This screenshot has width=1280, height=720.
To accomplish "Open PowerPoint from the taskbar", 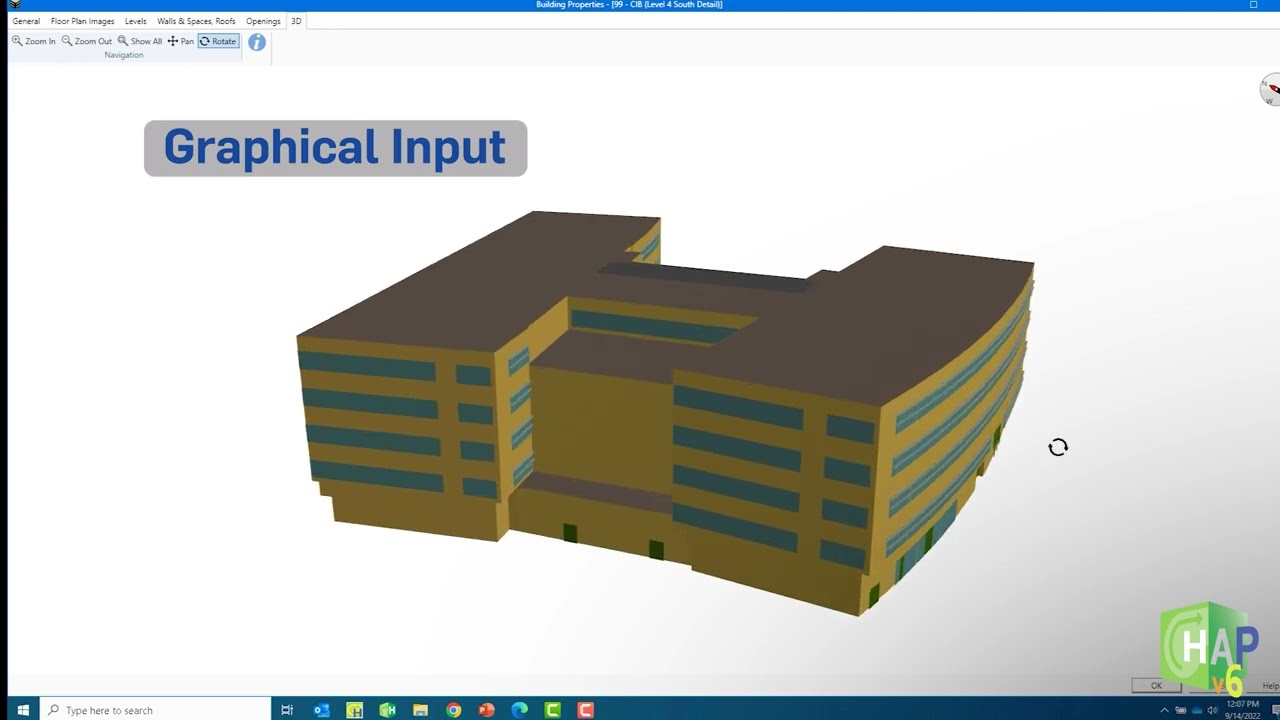I will (486, 710).
